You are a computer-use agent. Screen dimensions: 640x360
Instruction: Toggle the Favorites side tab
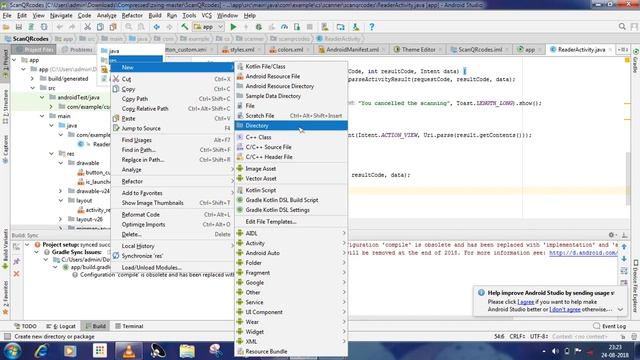click(5, 297)
